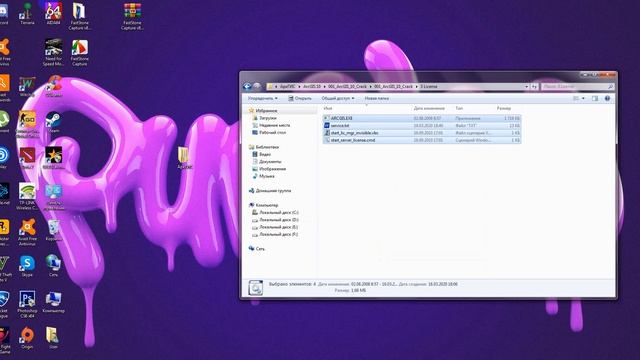640x360 pixels.
Task: Open the Avast Free Antivirus shortcut
Action: pyautogui.click(x=27, y=233)
